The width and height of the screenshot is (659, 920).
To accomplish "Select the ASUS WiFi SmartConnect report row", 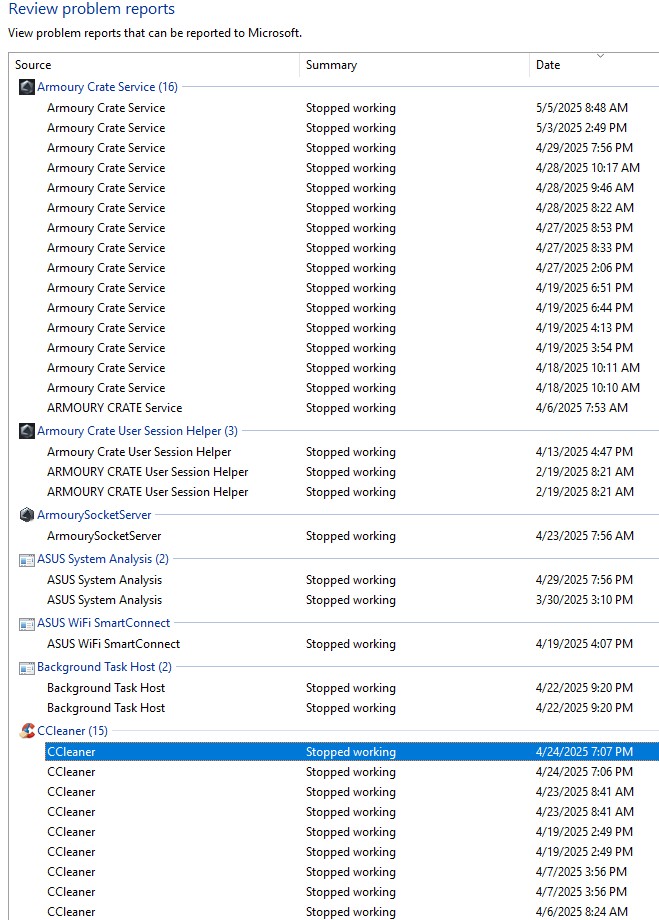I will 352,644.
